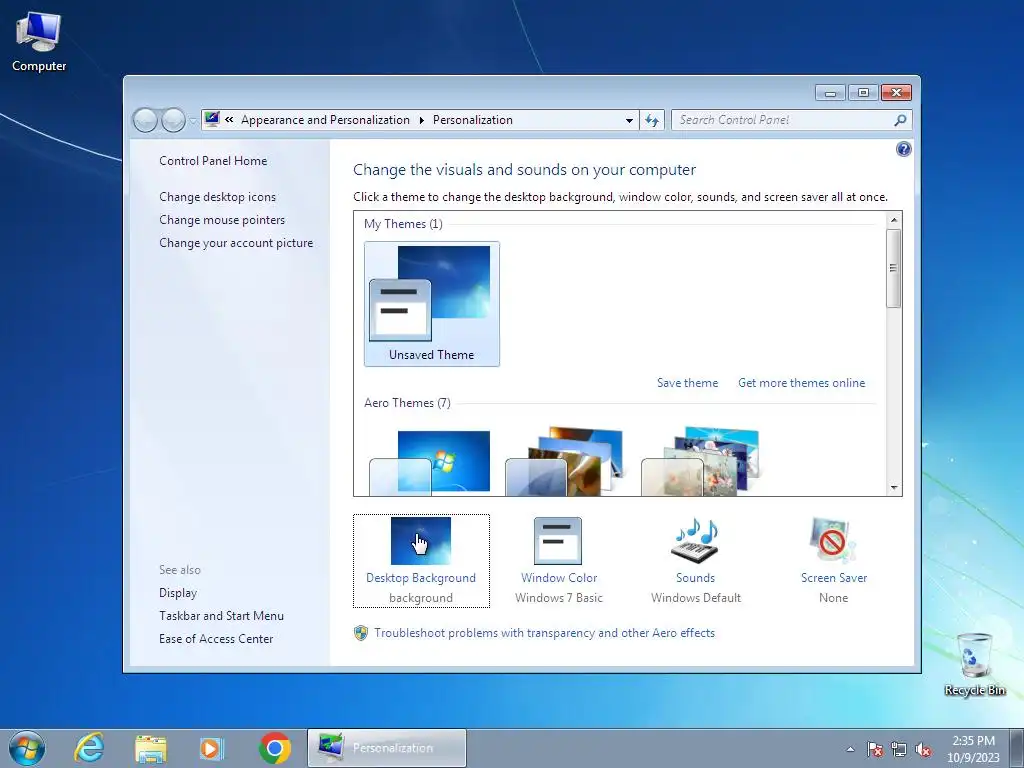Click the Windows Default sounds label
The image size is (1024, 768).
(x=696, y=598)
